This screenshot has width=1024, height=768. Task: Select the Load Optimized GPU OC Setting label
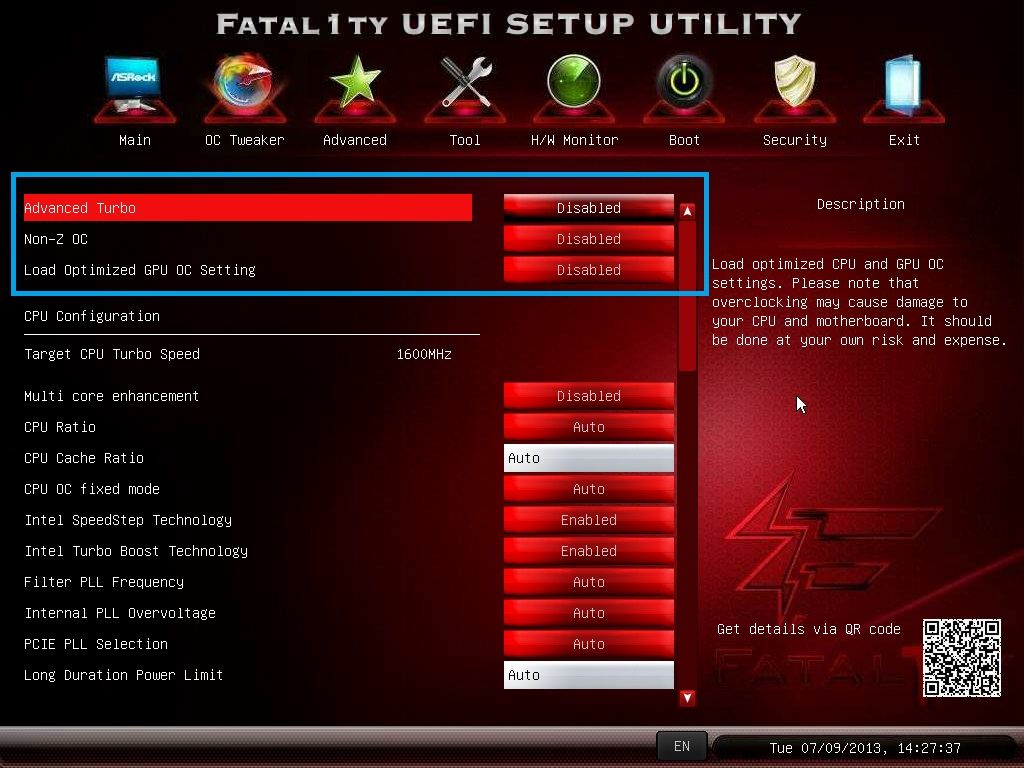tap(140, 270)
